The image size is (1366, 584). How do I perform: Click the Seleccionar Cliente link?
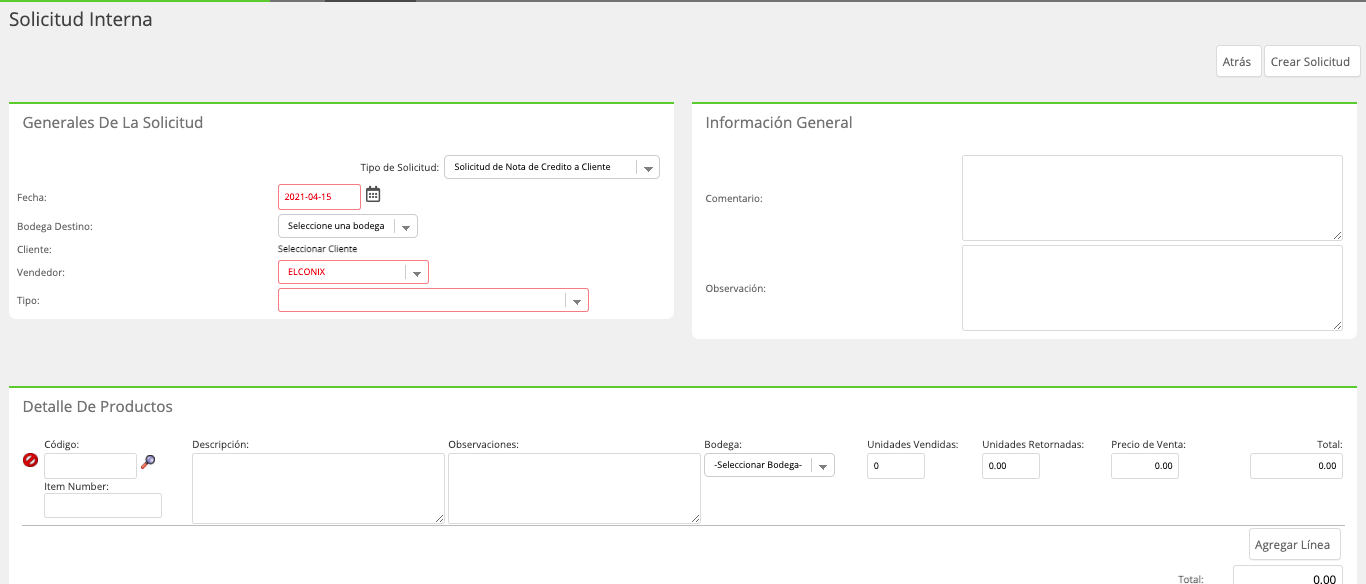317,249
